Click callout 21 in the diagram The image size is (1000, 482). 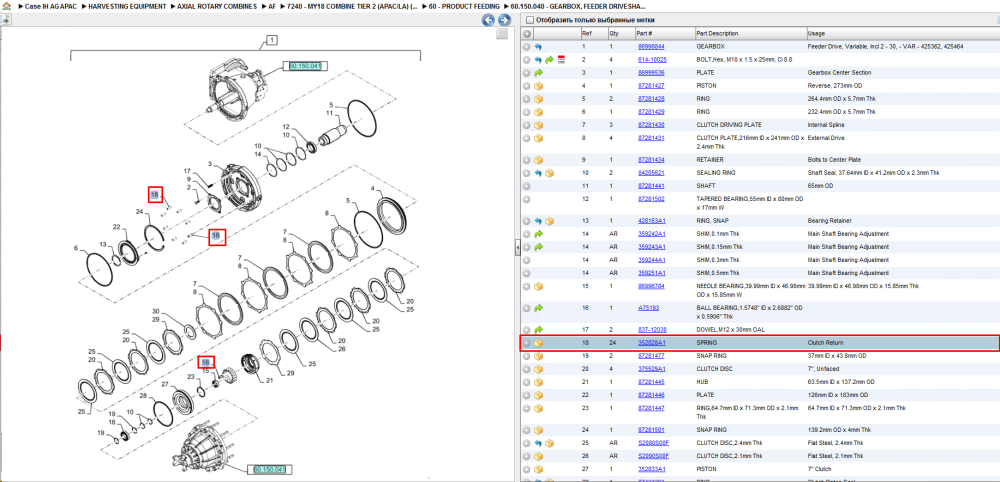click(x=268, y=381)
